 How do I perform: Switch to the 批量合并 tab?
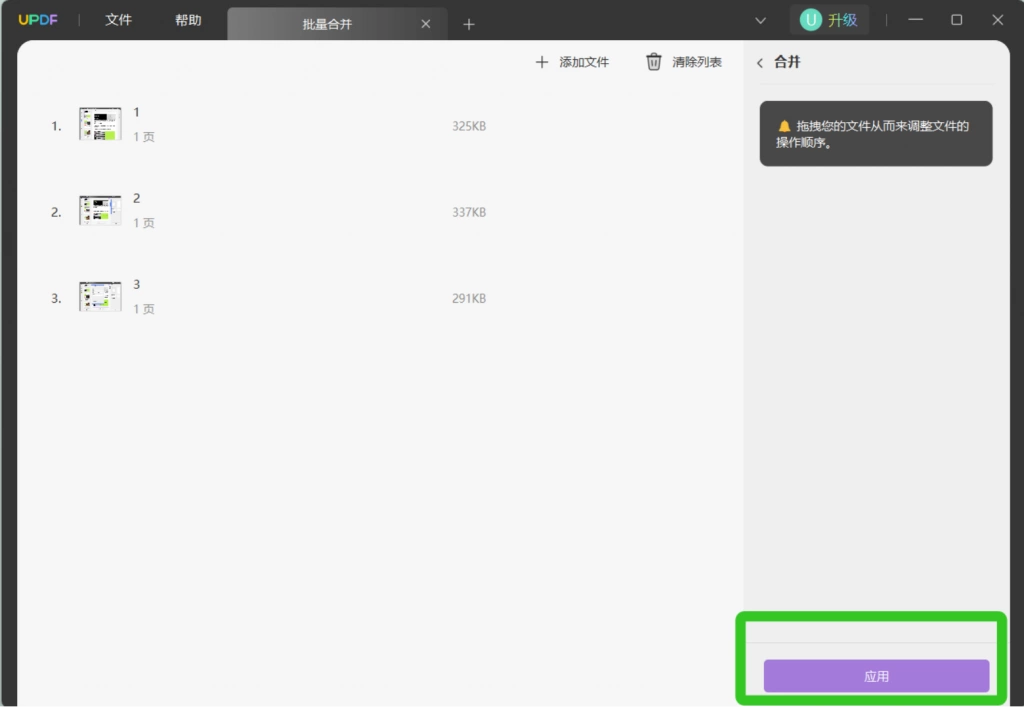[327, 24]
